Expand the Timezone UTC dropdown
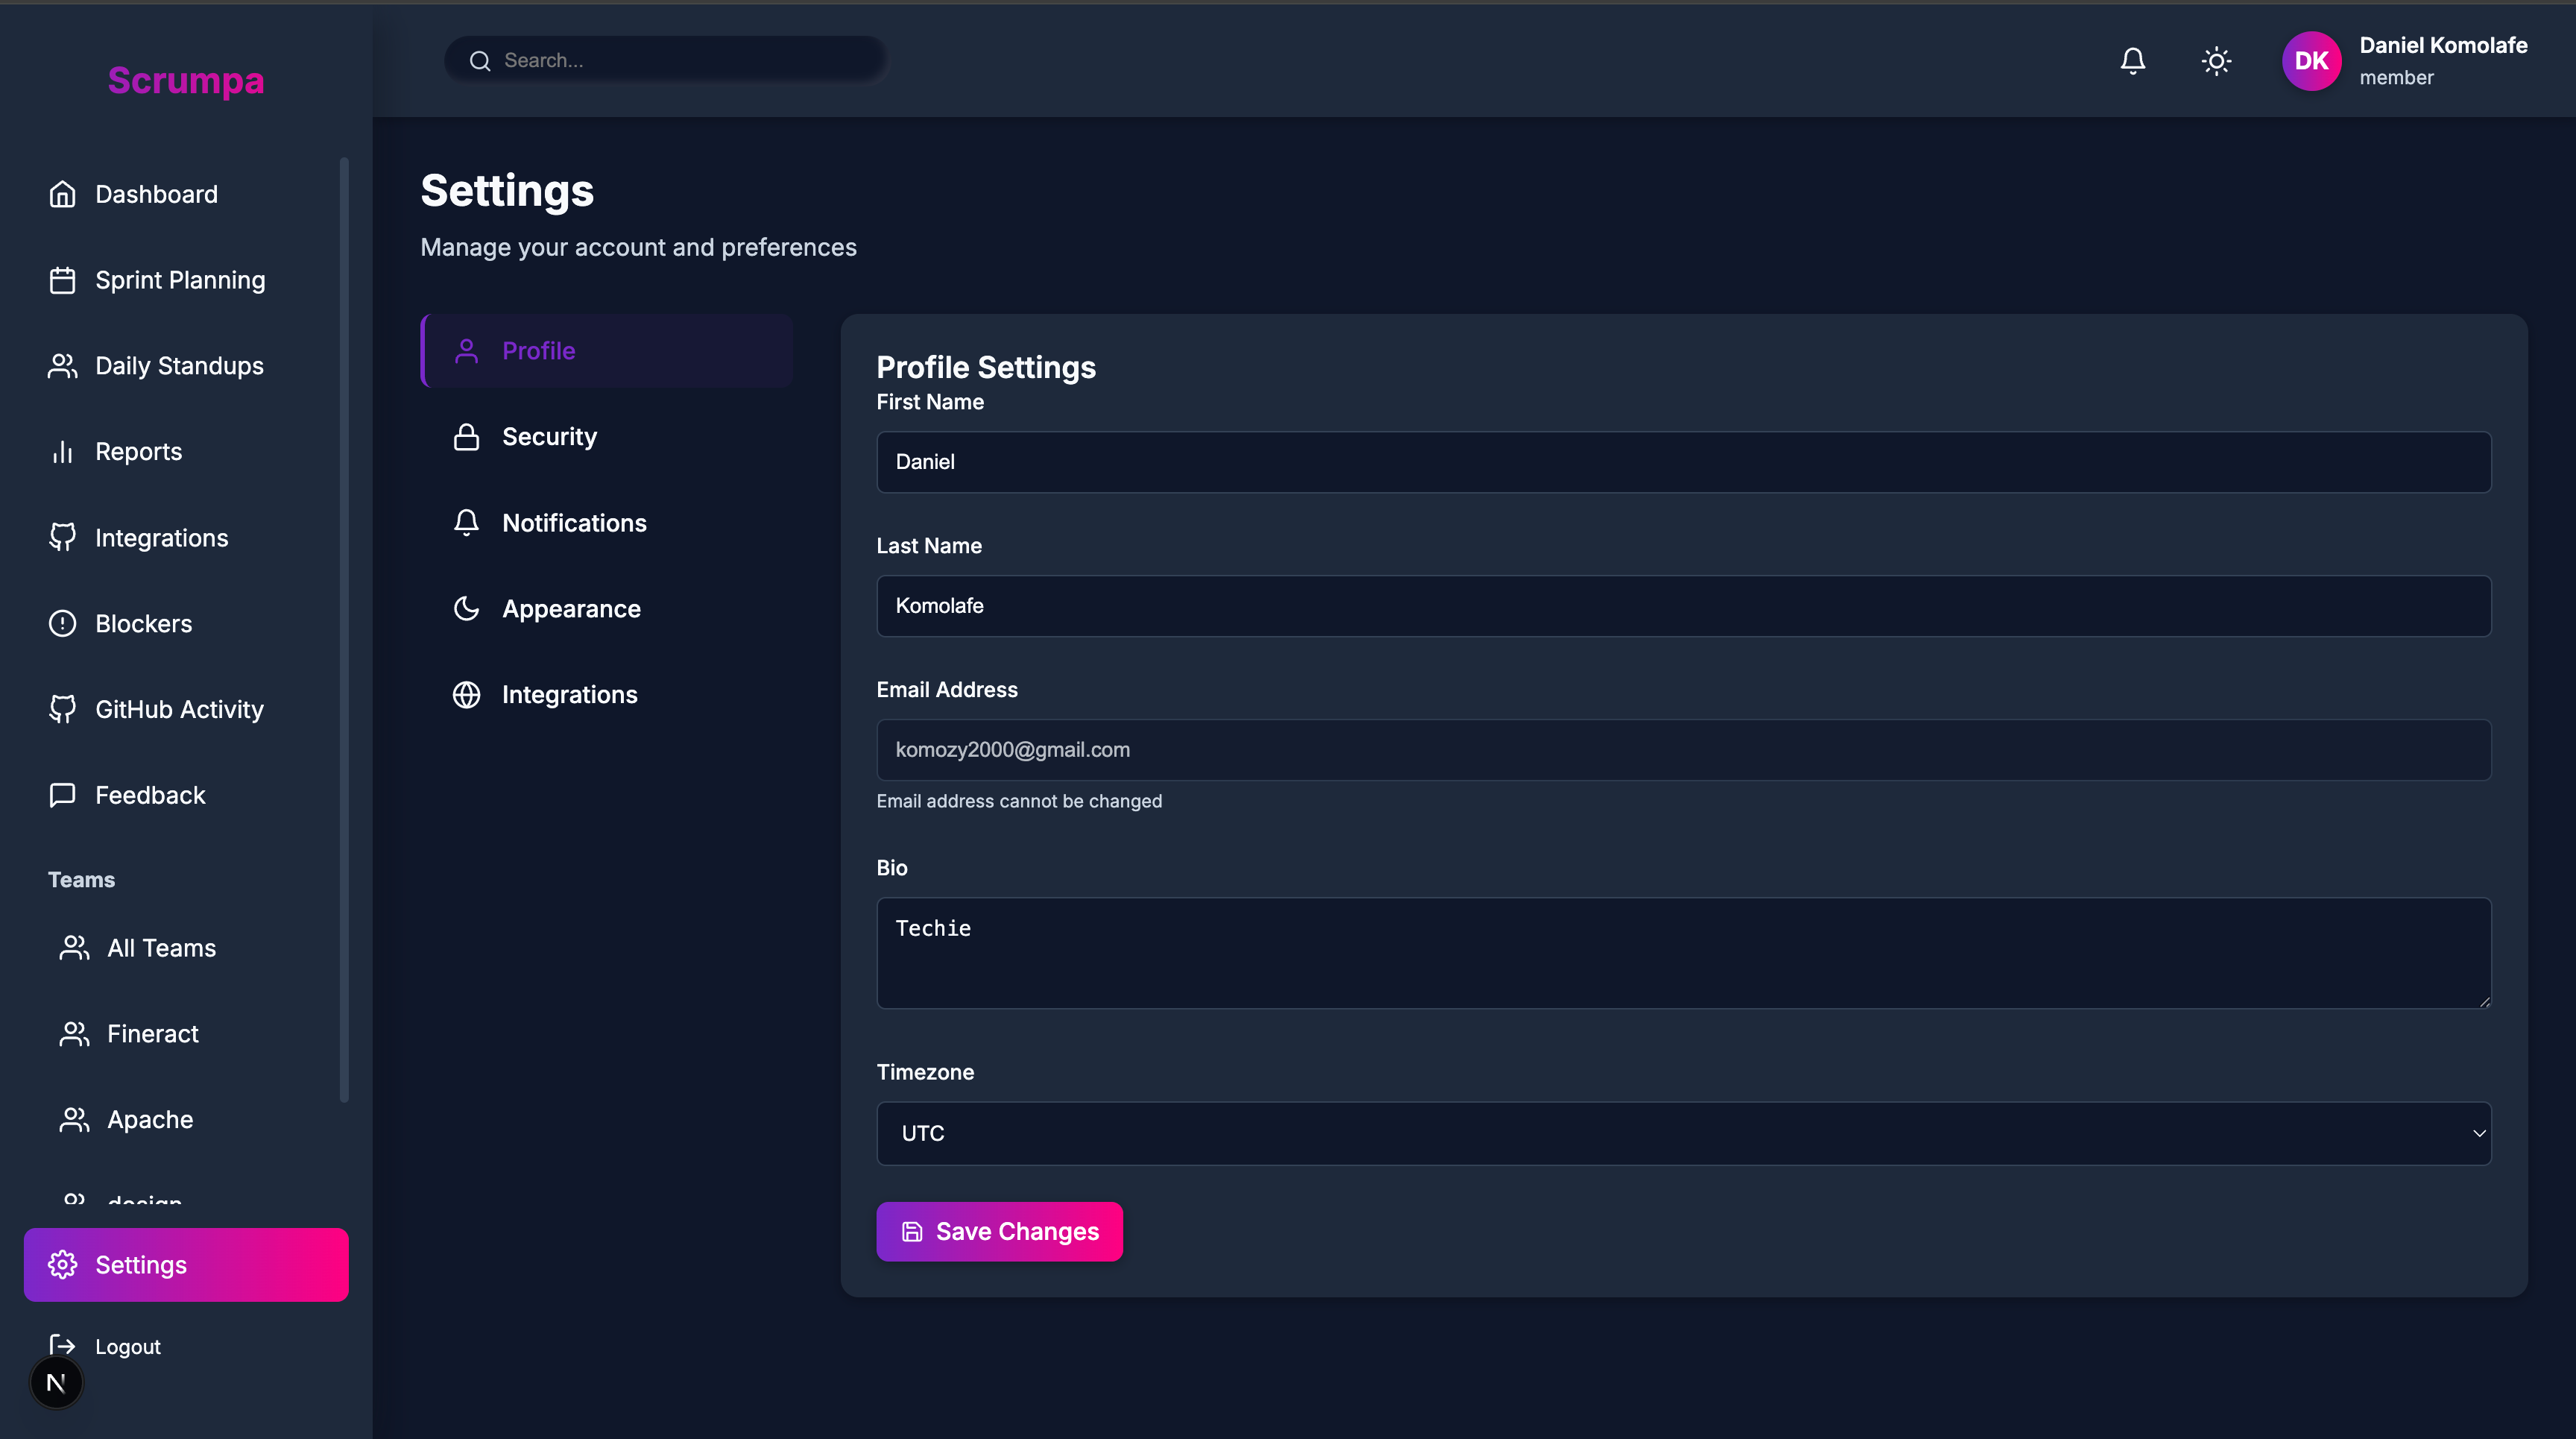Viewport: 2576px width, 1439px height. click(1683, 1133)
